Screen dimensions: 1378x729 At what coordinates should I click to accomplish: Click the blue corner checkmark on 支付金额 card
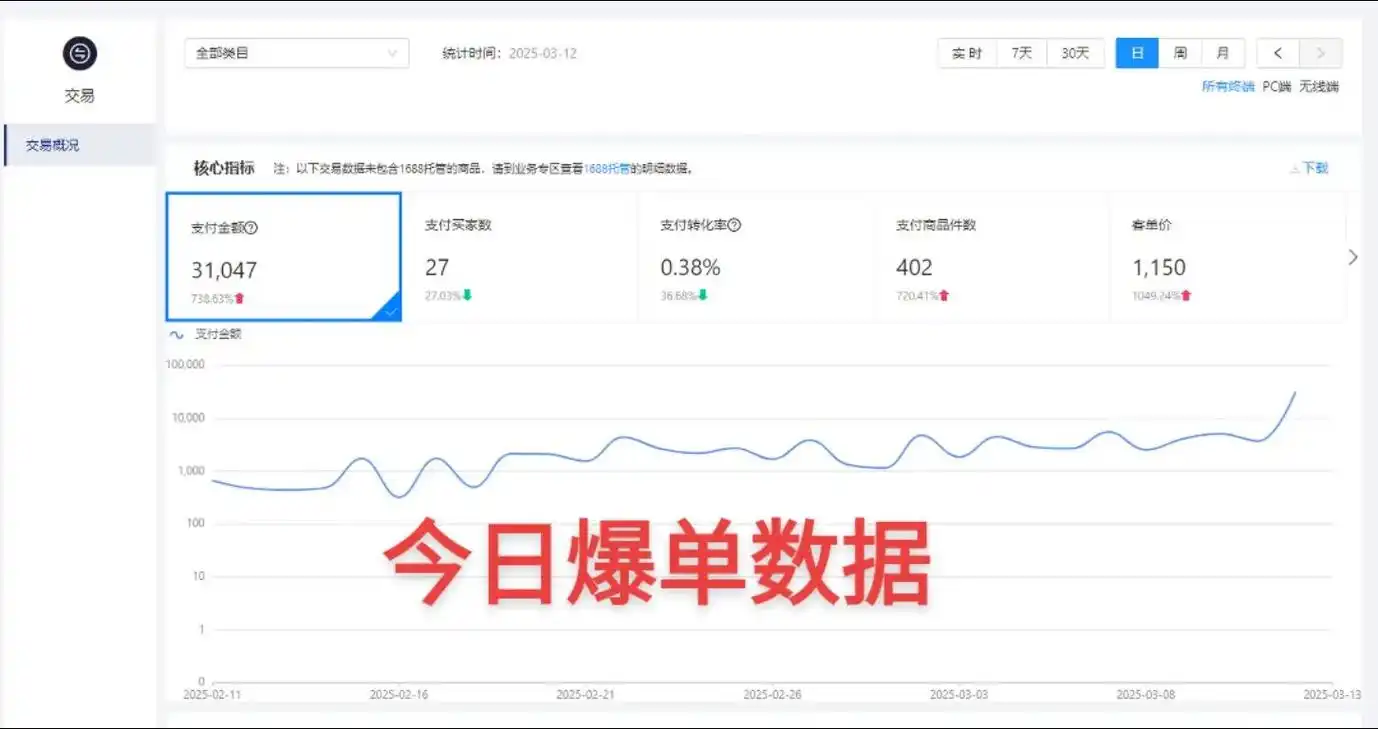coord(390,310)
